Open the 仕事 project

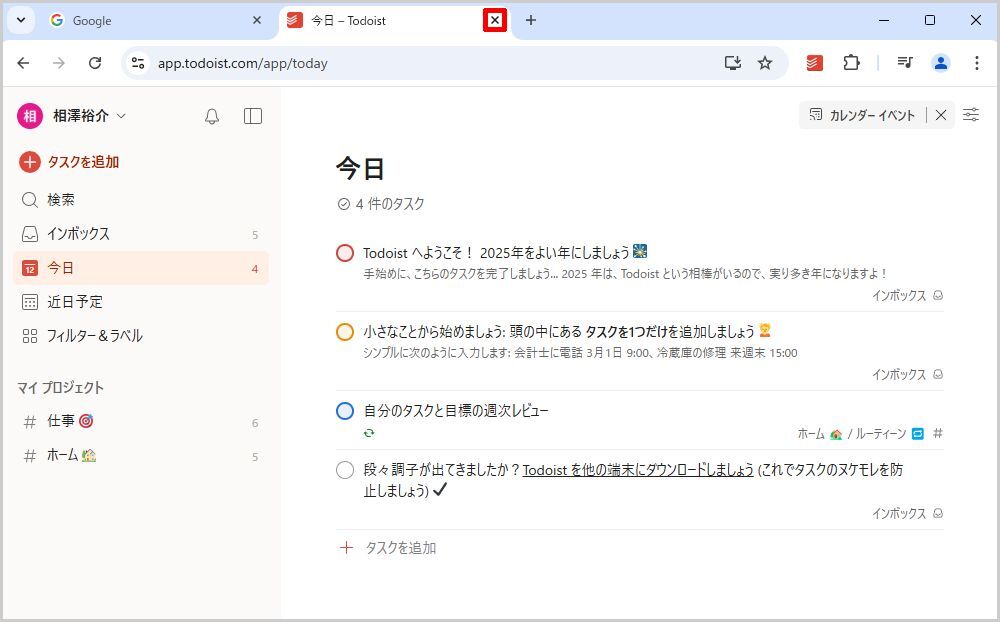point(141,422)
